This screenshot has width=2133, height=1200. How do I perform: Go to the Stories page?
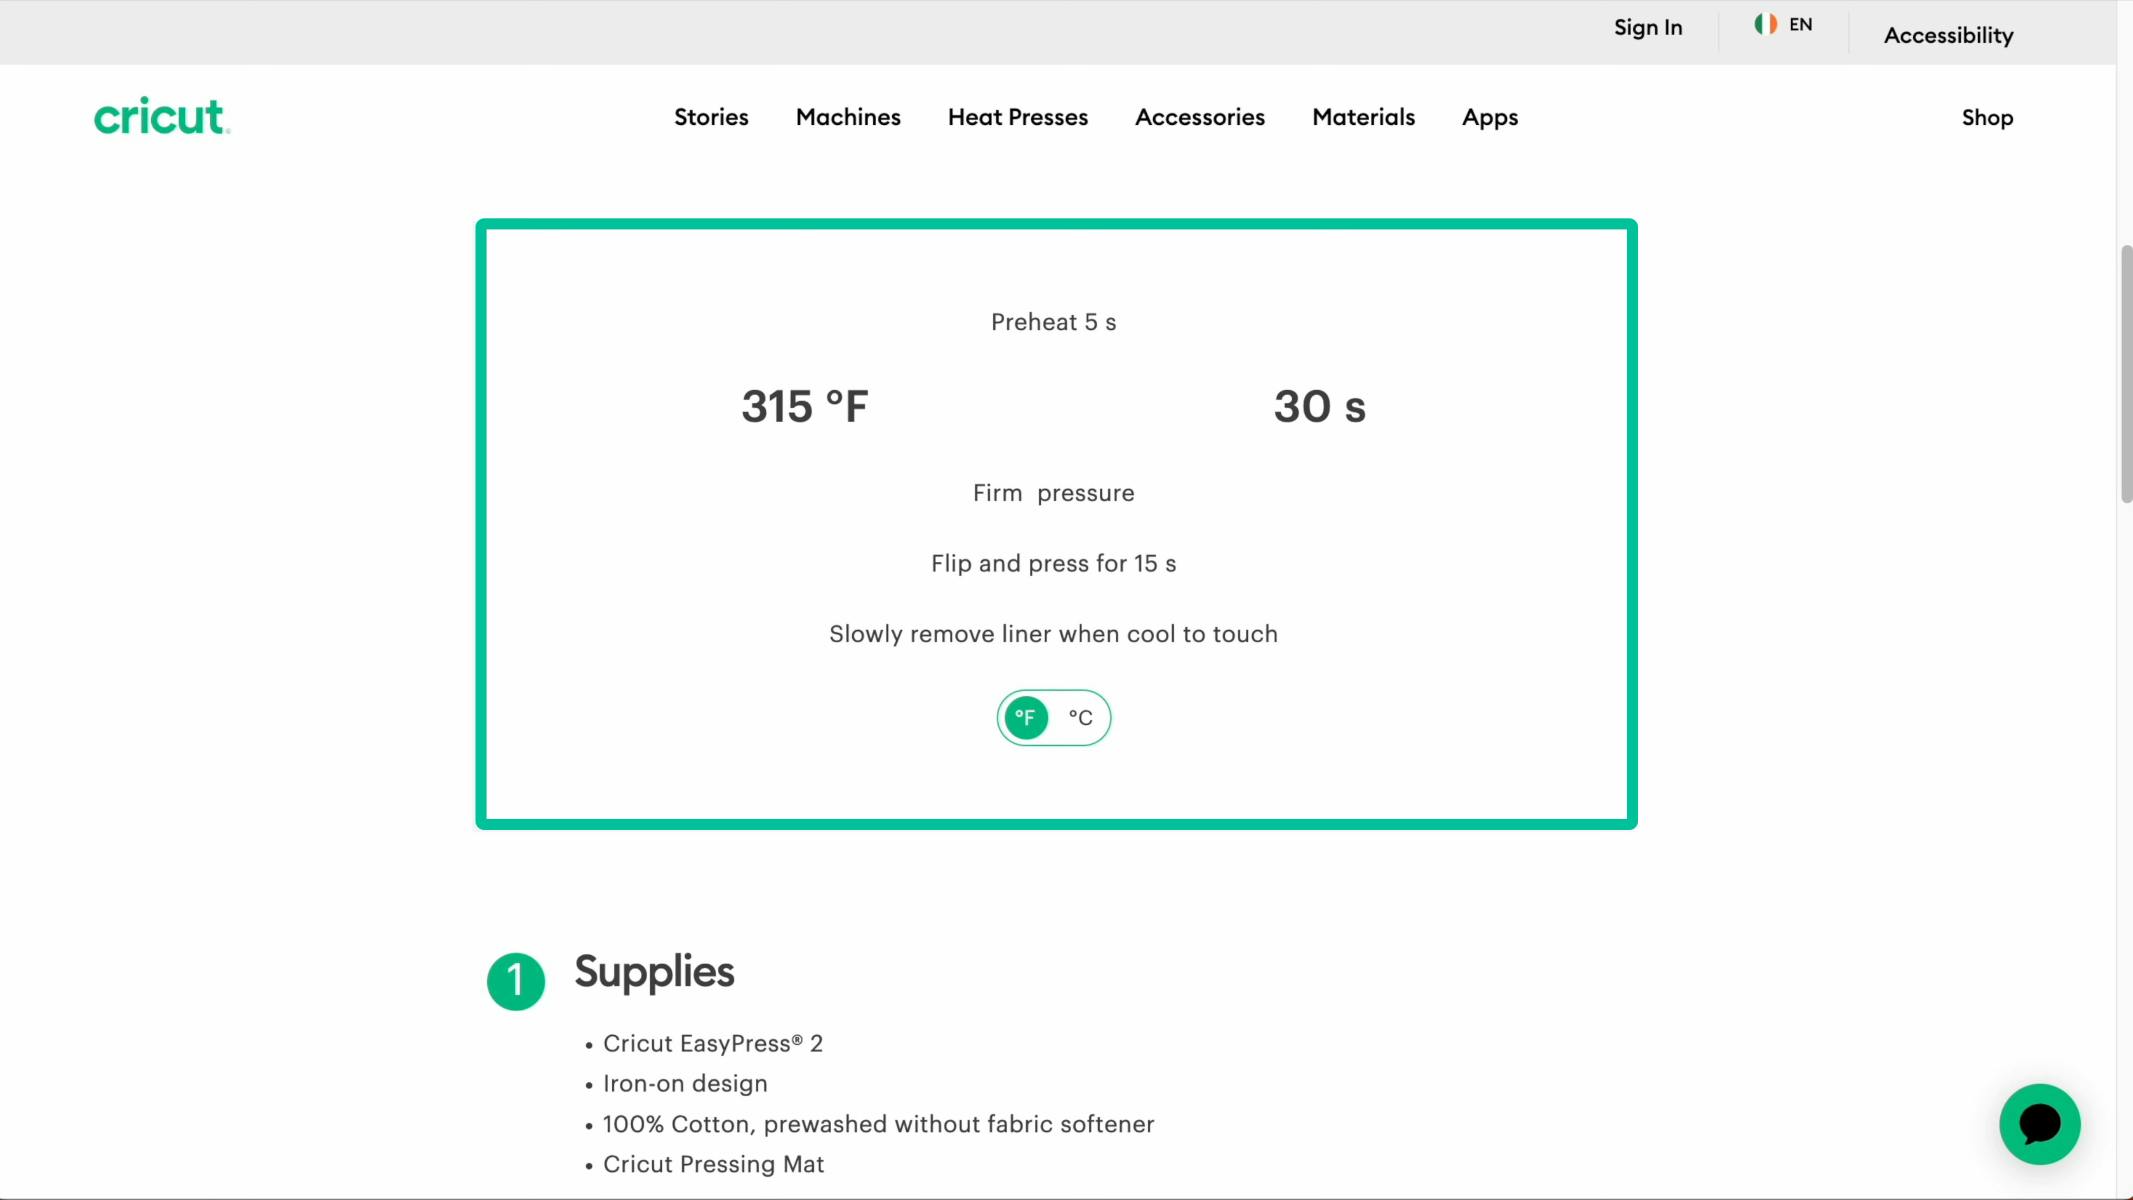(x=711, y=117)
